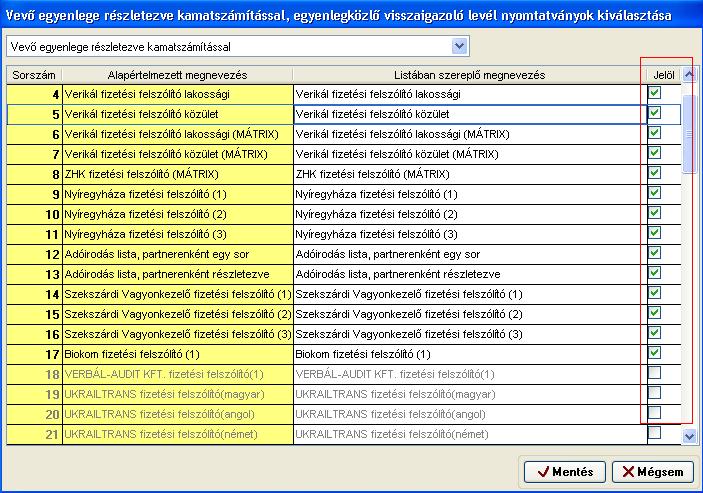Select list name cell UKRAILTRANS felszólító(angol)

pos(470,414)
